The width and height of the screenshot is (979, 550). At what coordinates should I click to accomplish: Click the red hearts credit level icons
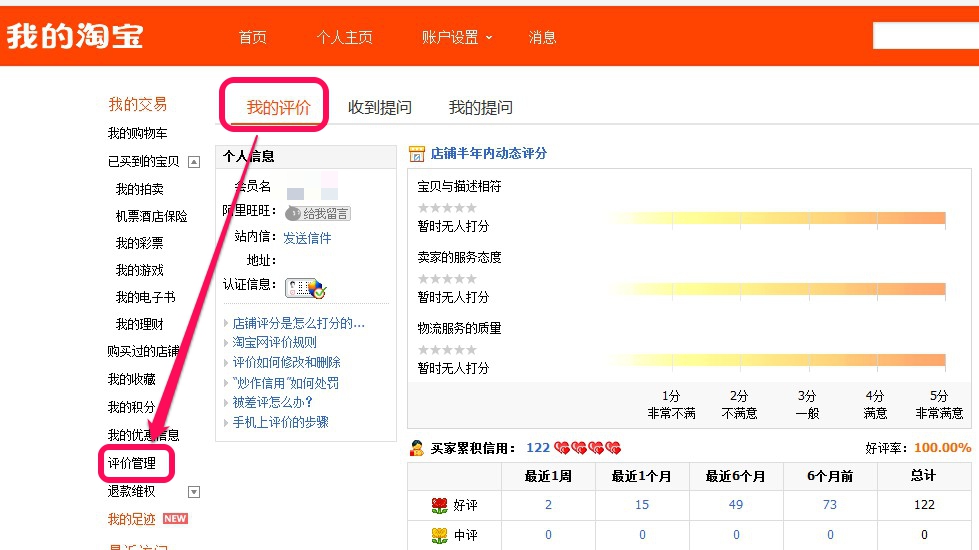[588, 448]
